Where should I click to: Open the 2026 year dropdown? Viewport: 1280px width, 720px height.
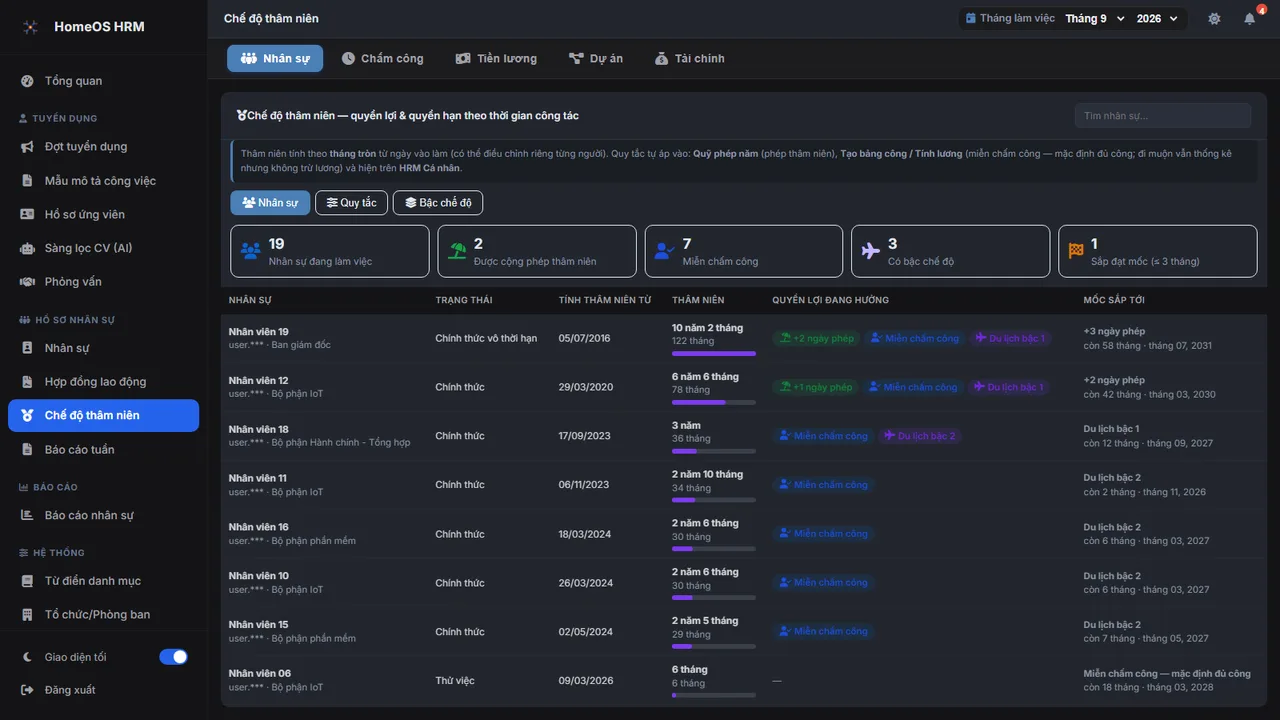pyautogui.click(x=1159, y=19)
